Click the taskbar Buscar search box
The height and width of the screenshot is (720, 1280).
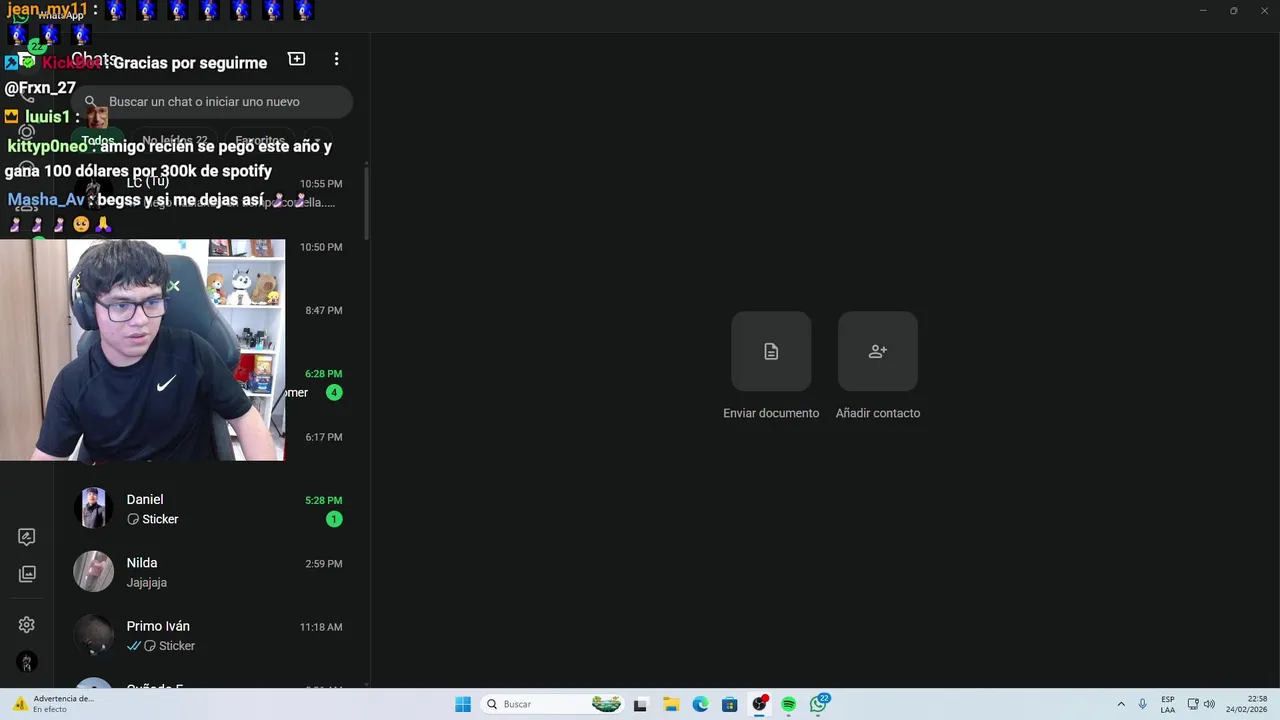[551, 704]
